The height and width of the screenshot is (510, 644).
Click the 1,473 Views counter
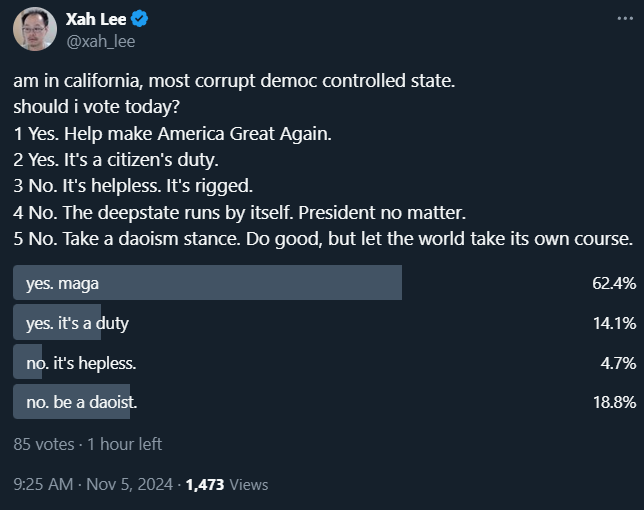[x=226, y=484]
